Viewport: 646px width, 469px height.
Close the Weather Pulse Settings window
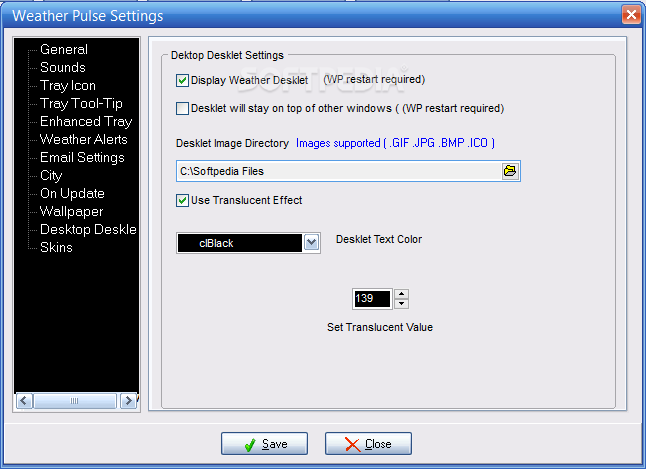[x=631, y=15]
